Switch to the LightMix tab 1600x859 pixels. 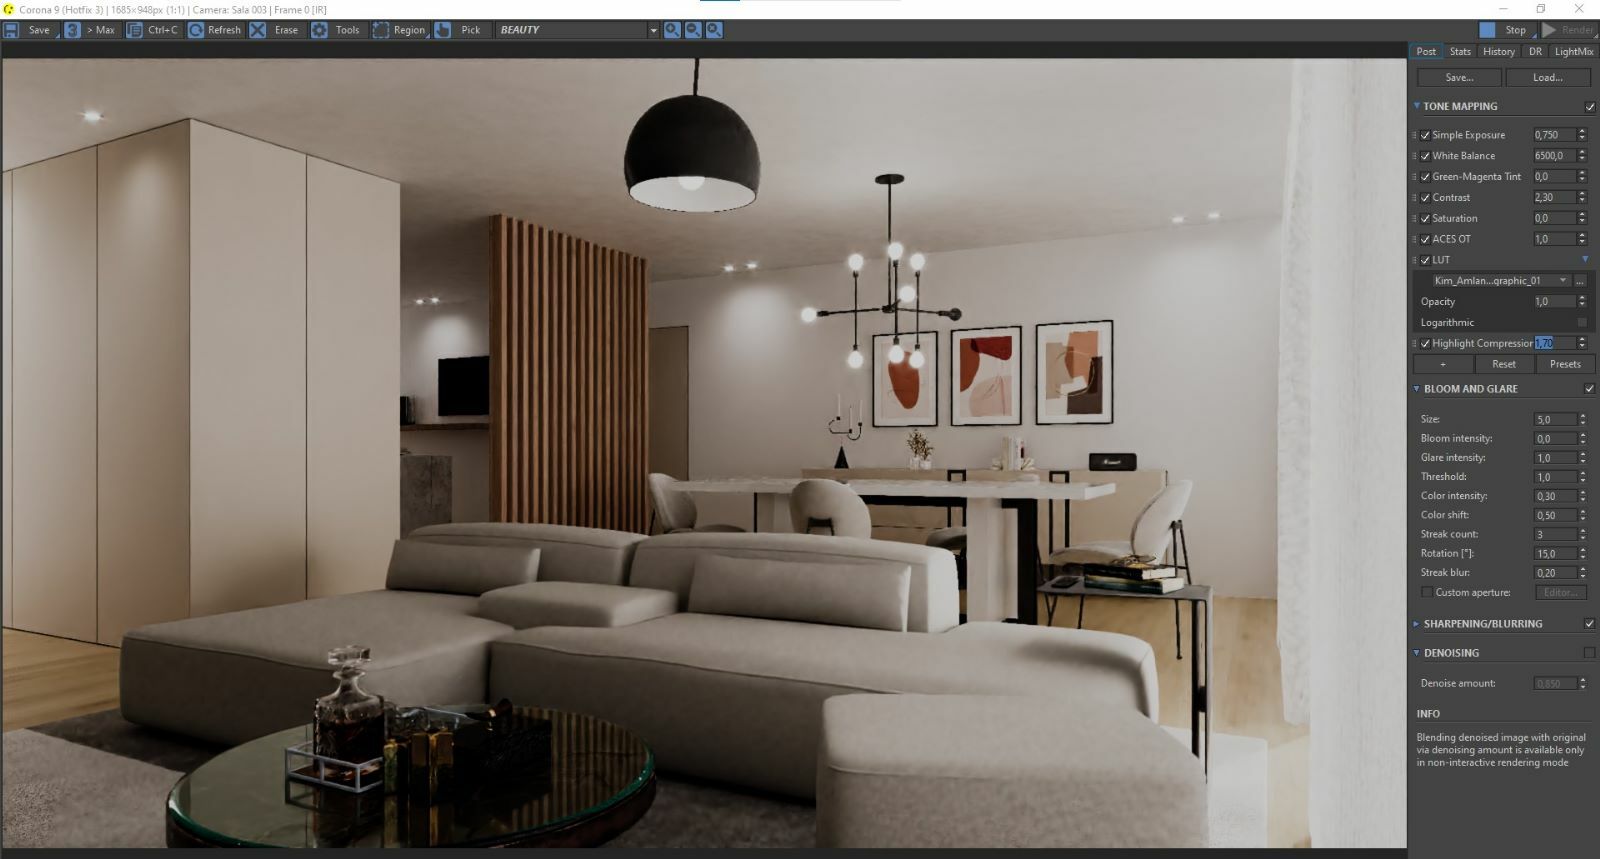point(1573,52)
